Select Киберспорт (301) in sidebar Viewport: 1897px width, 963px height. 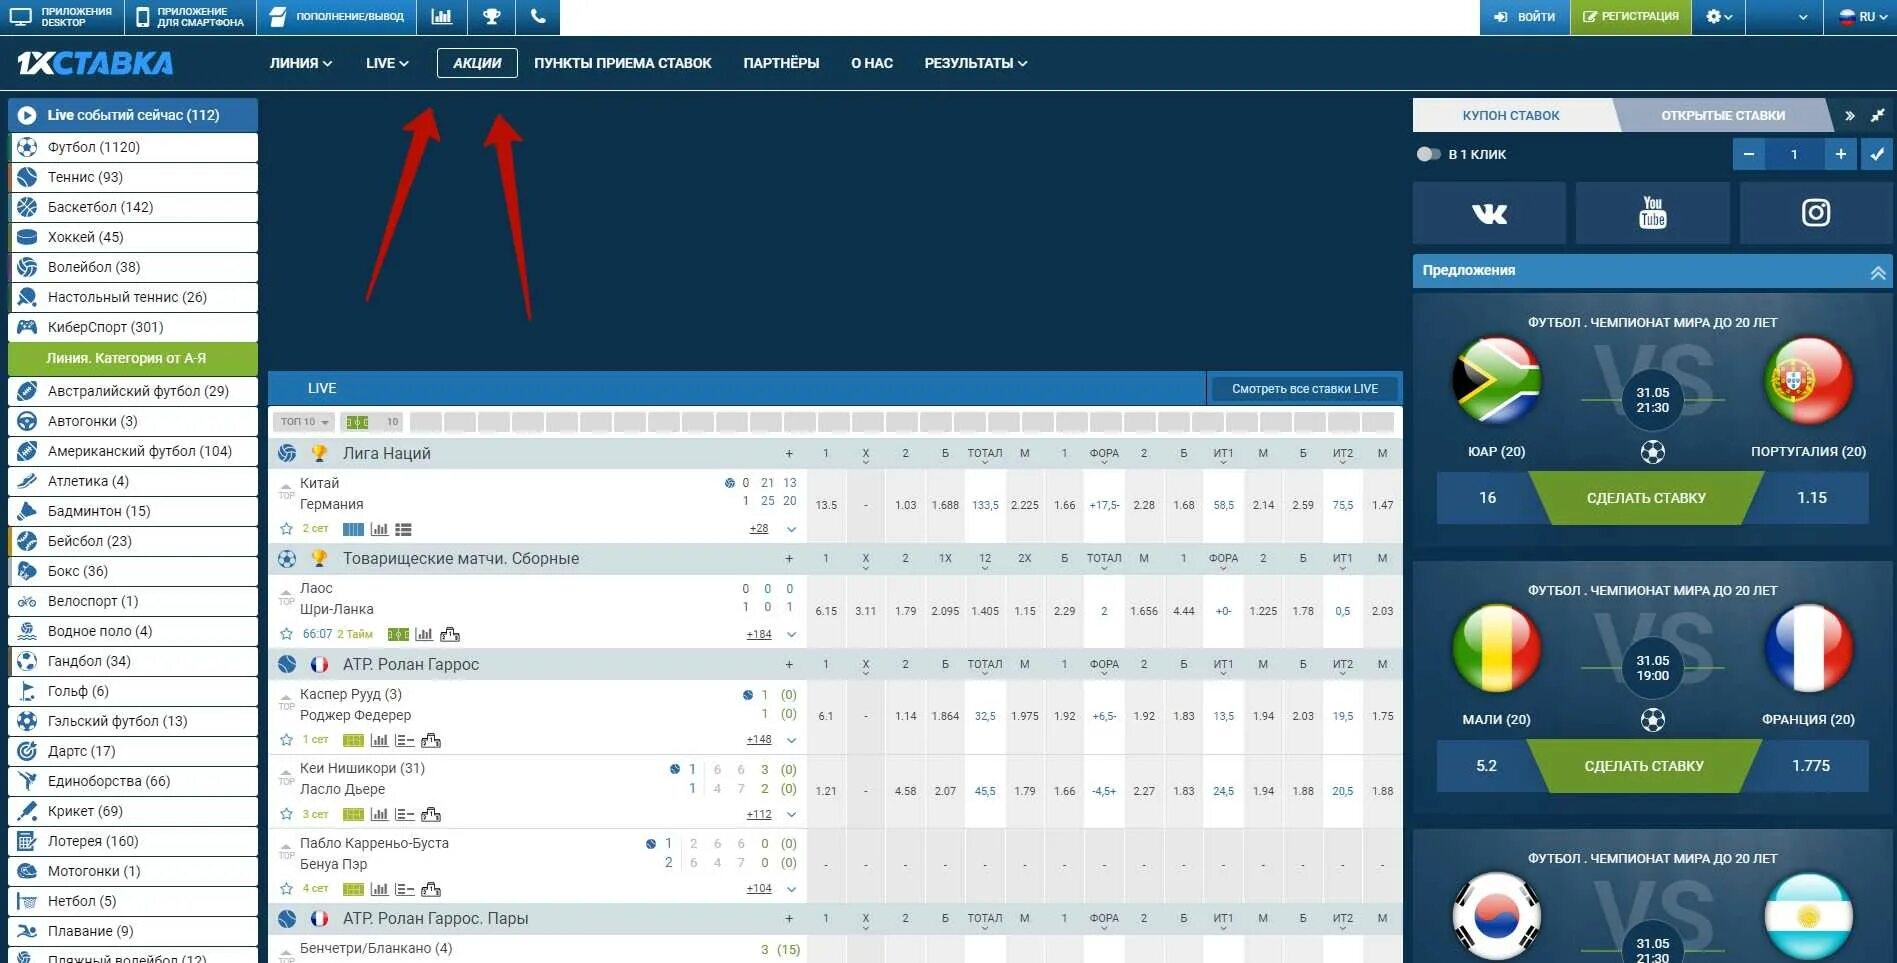click(133, 327)
